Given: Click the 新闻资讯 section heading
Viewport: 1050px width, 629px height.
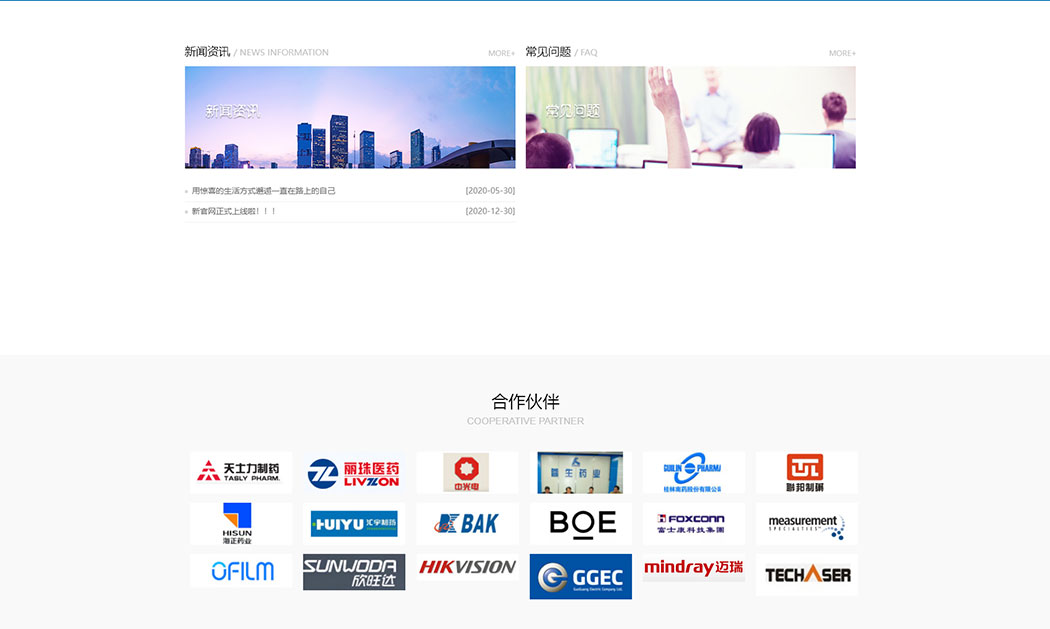Looking at the screenshot, I should [x=207, y=52].
